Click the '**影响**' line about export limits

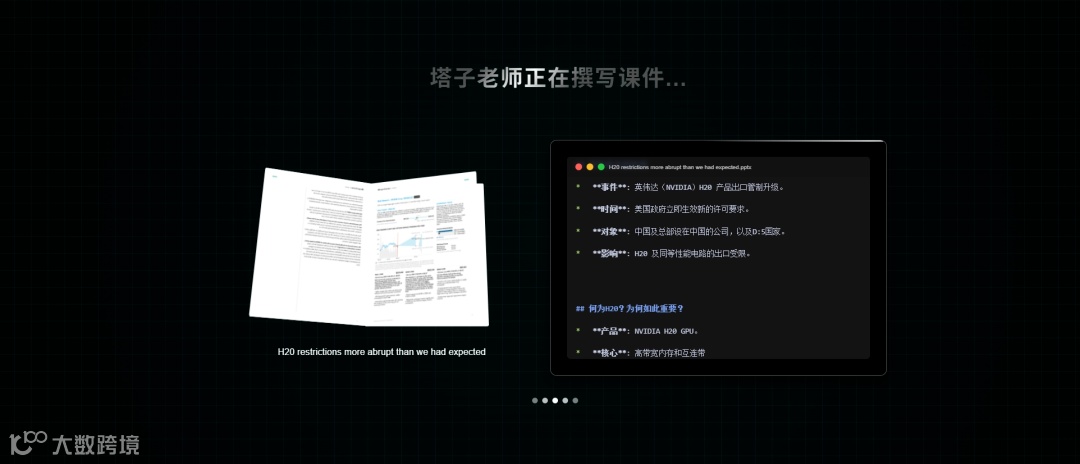click(663, 253)
